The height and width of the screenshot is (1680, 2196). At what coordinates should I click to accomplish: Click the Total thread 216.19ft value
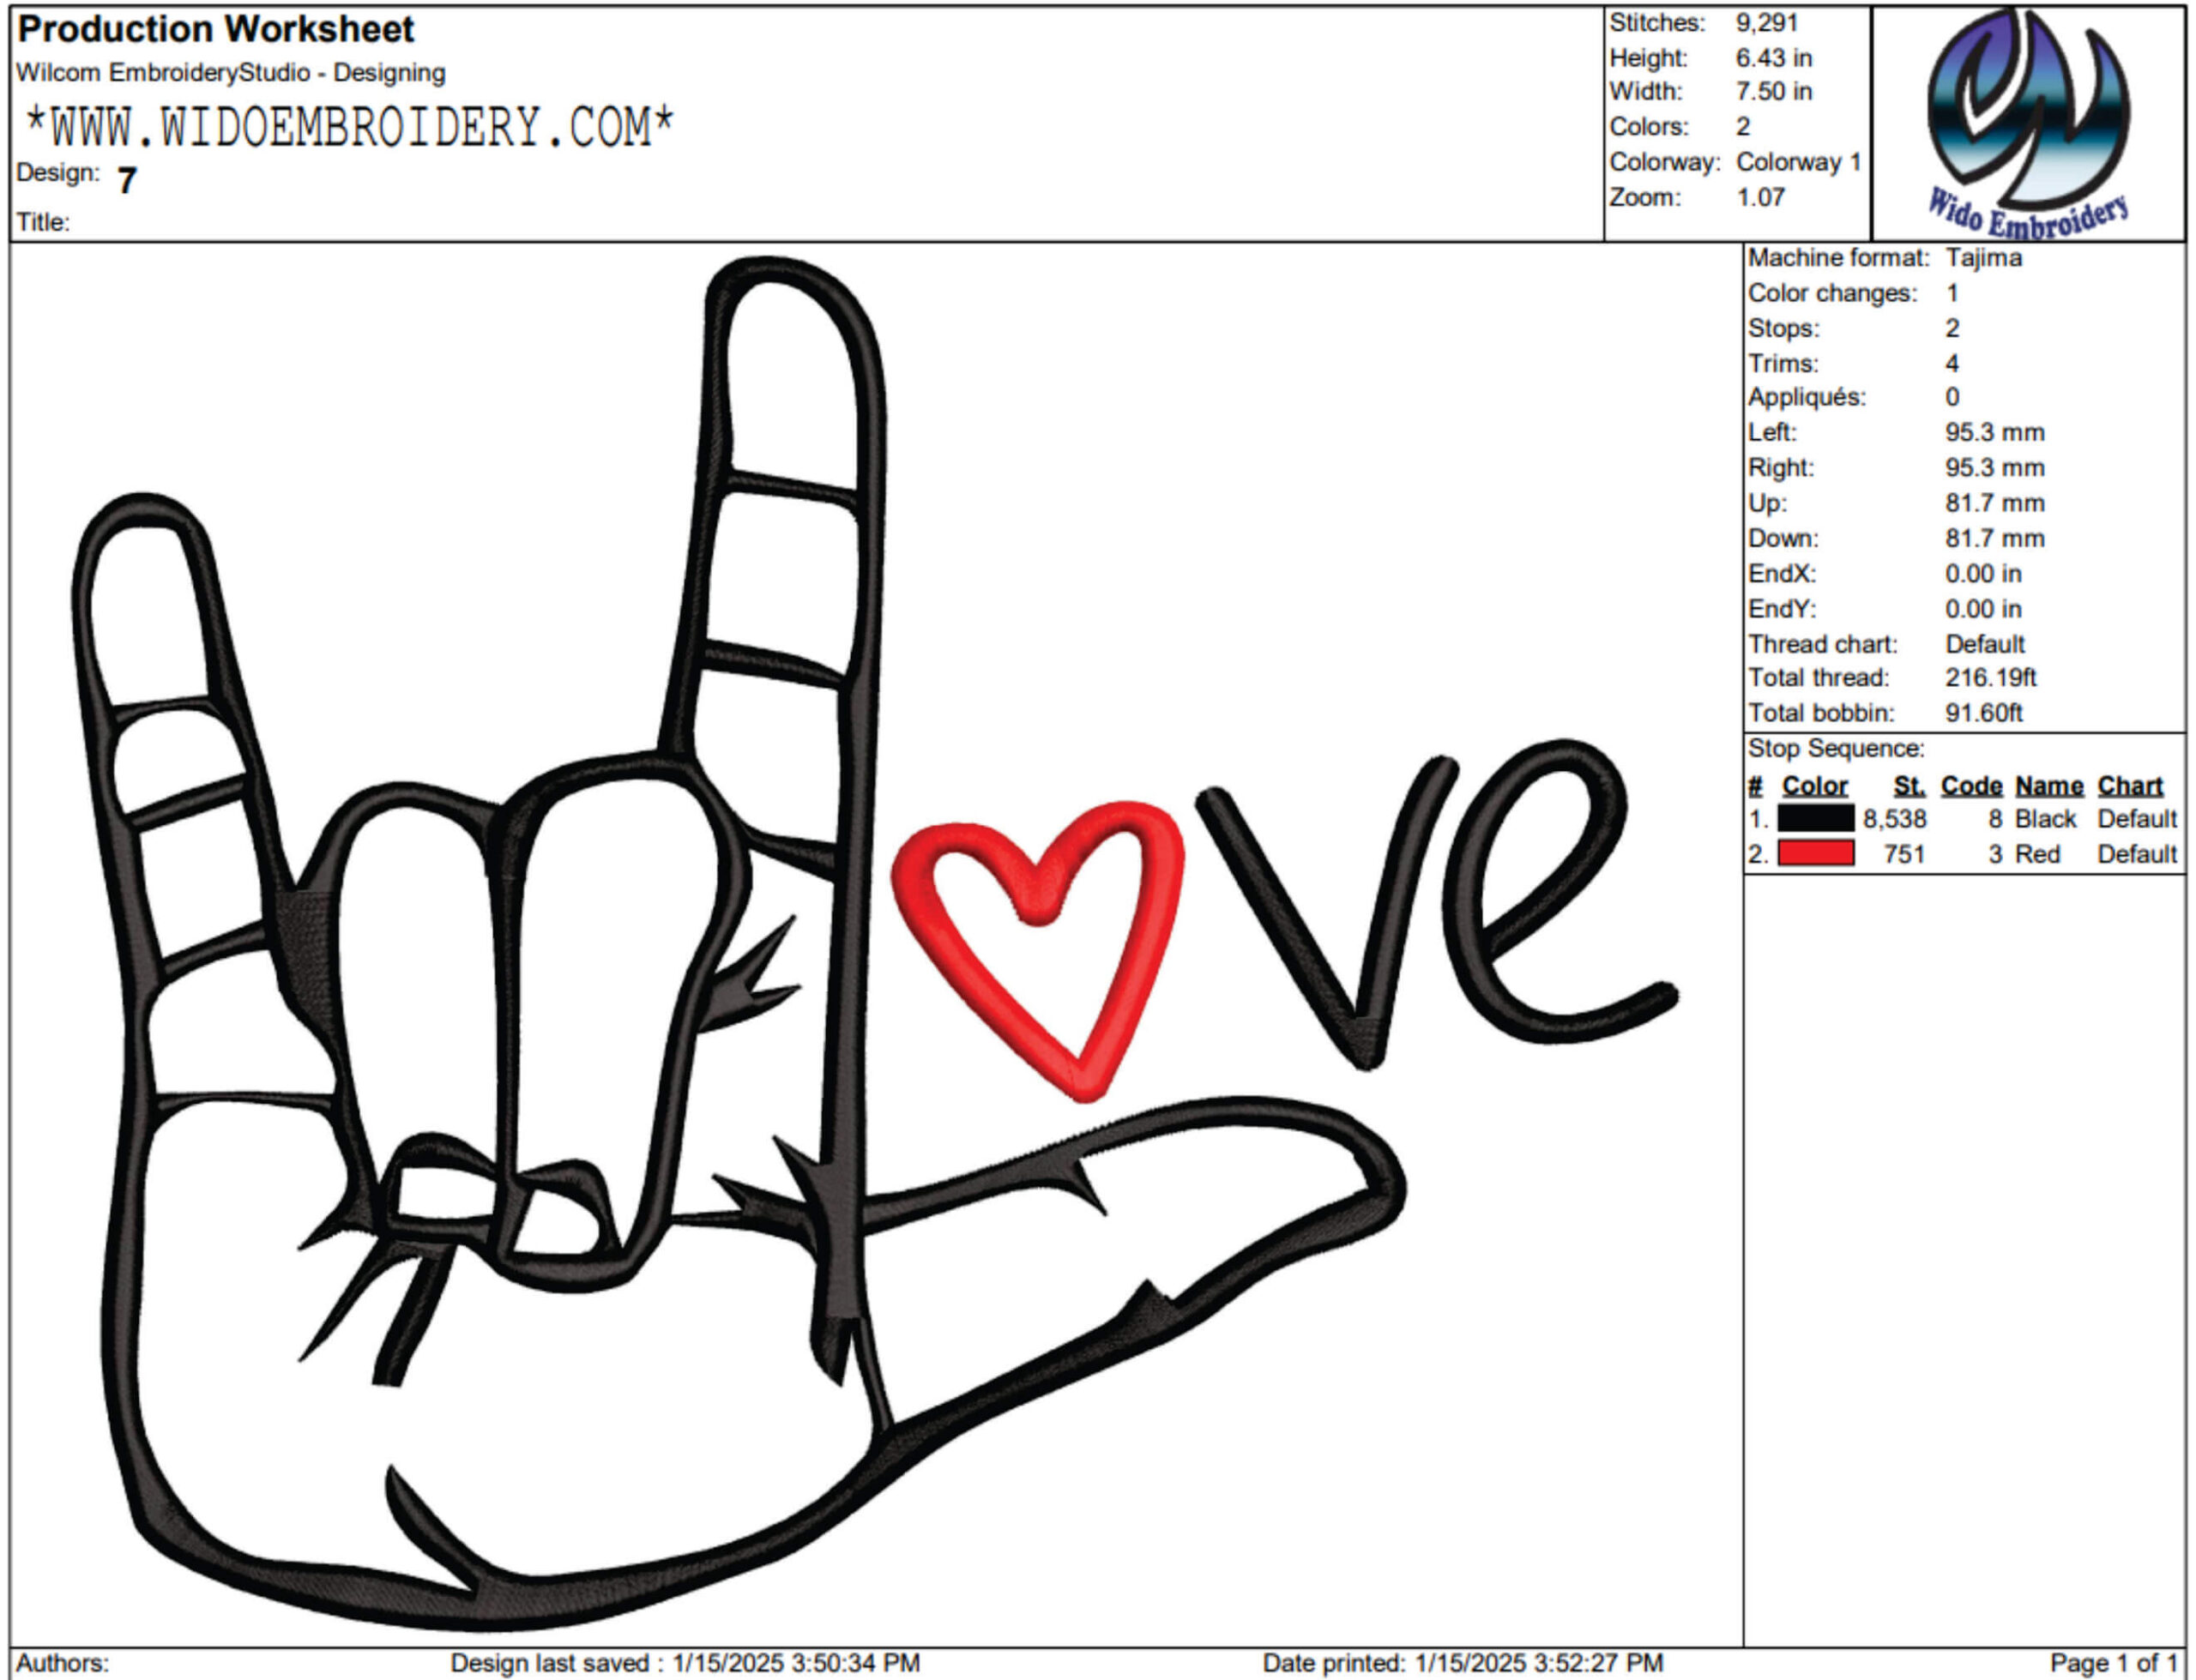coord(1990,678)
